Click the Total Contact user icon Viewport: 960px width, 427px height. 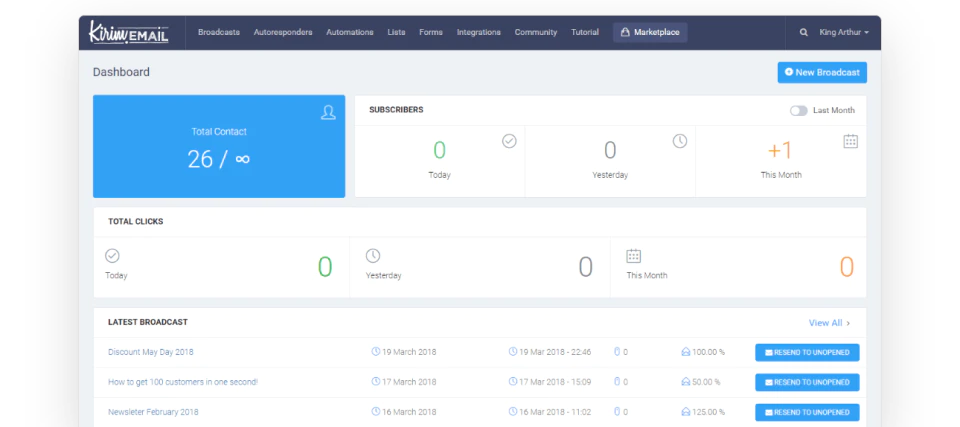click(x=328, y=112)
